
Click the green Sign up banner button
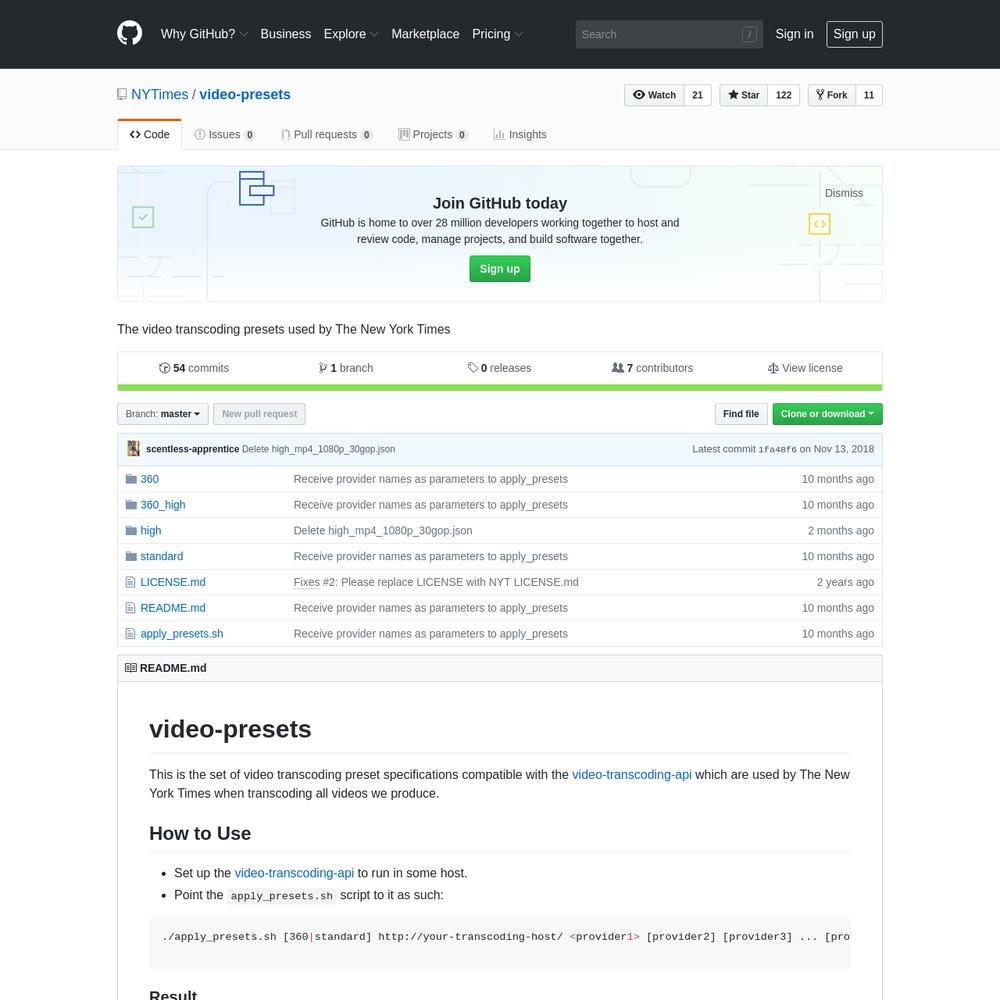(x=499, y=268)
